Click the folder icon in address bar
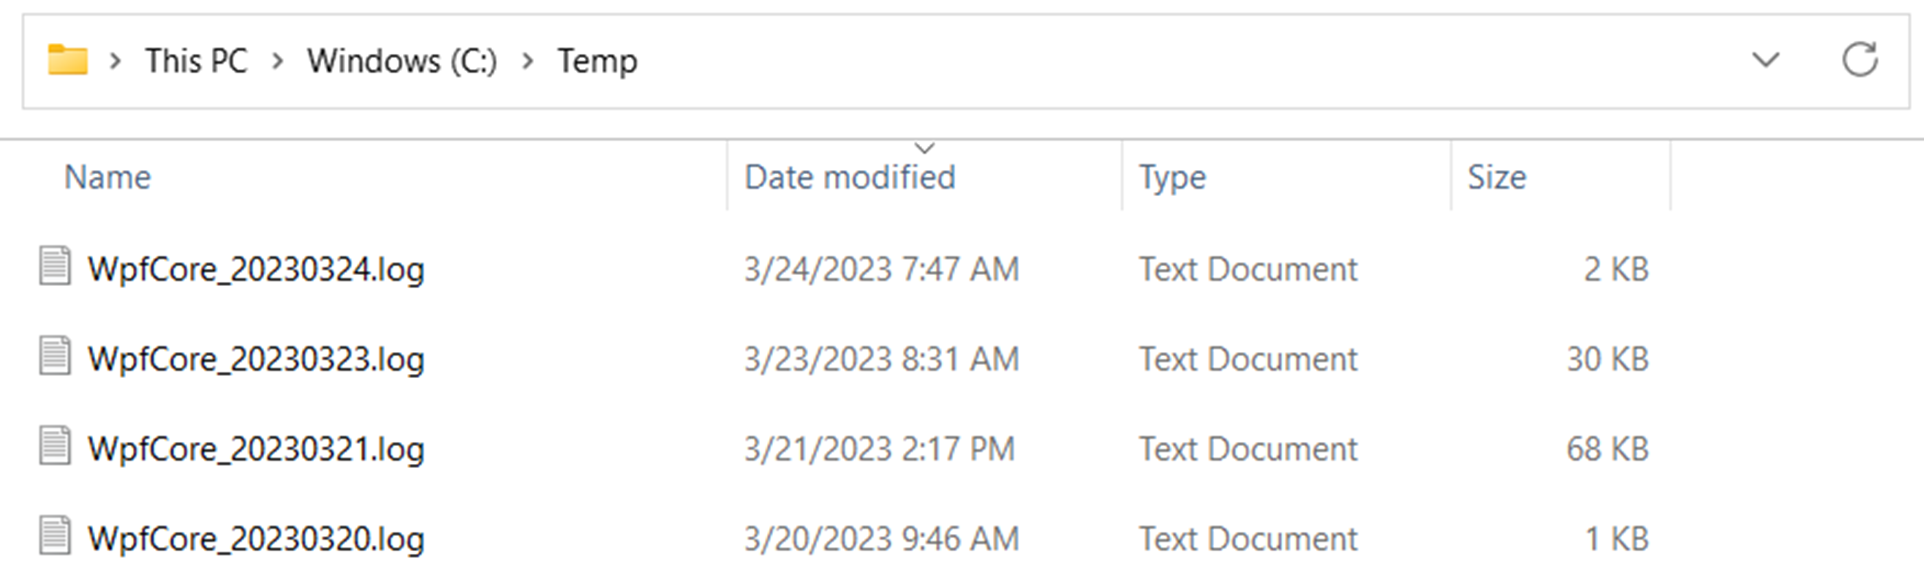The height and width of the screenshot is (581, 1924). [68, 60]
